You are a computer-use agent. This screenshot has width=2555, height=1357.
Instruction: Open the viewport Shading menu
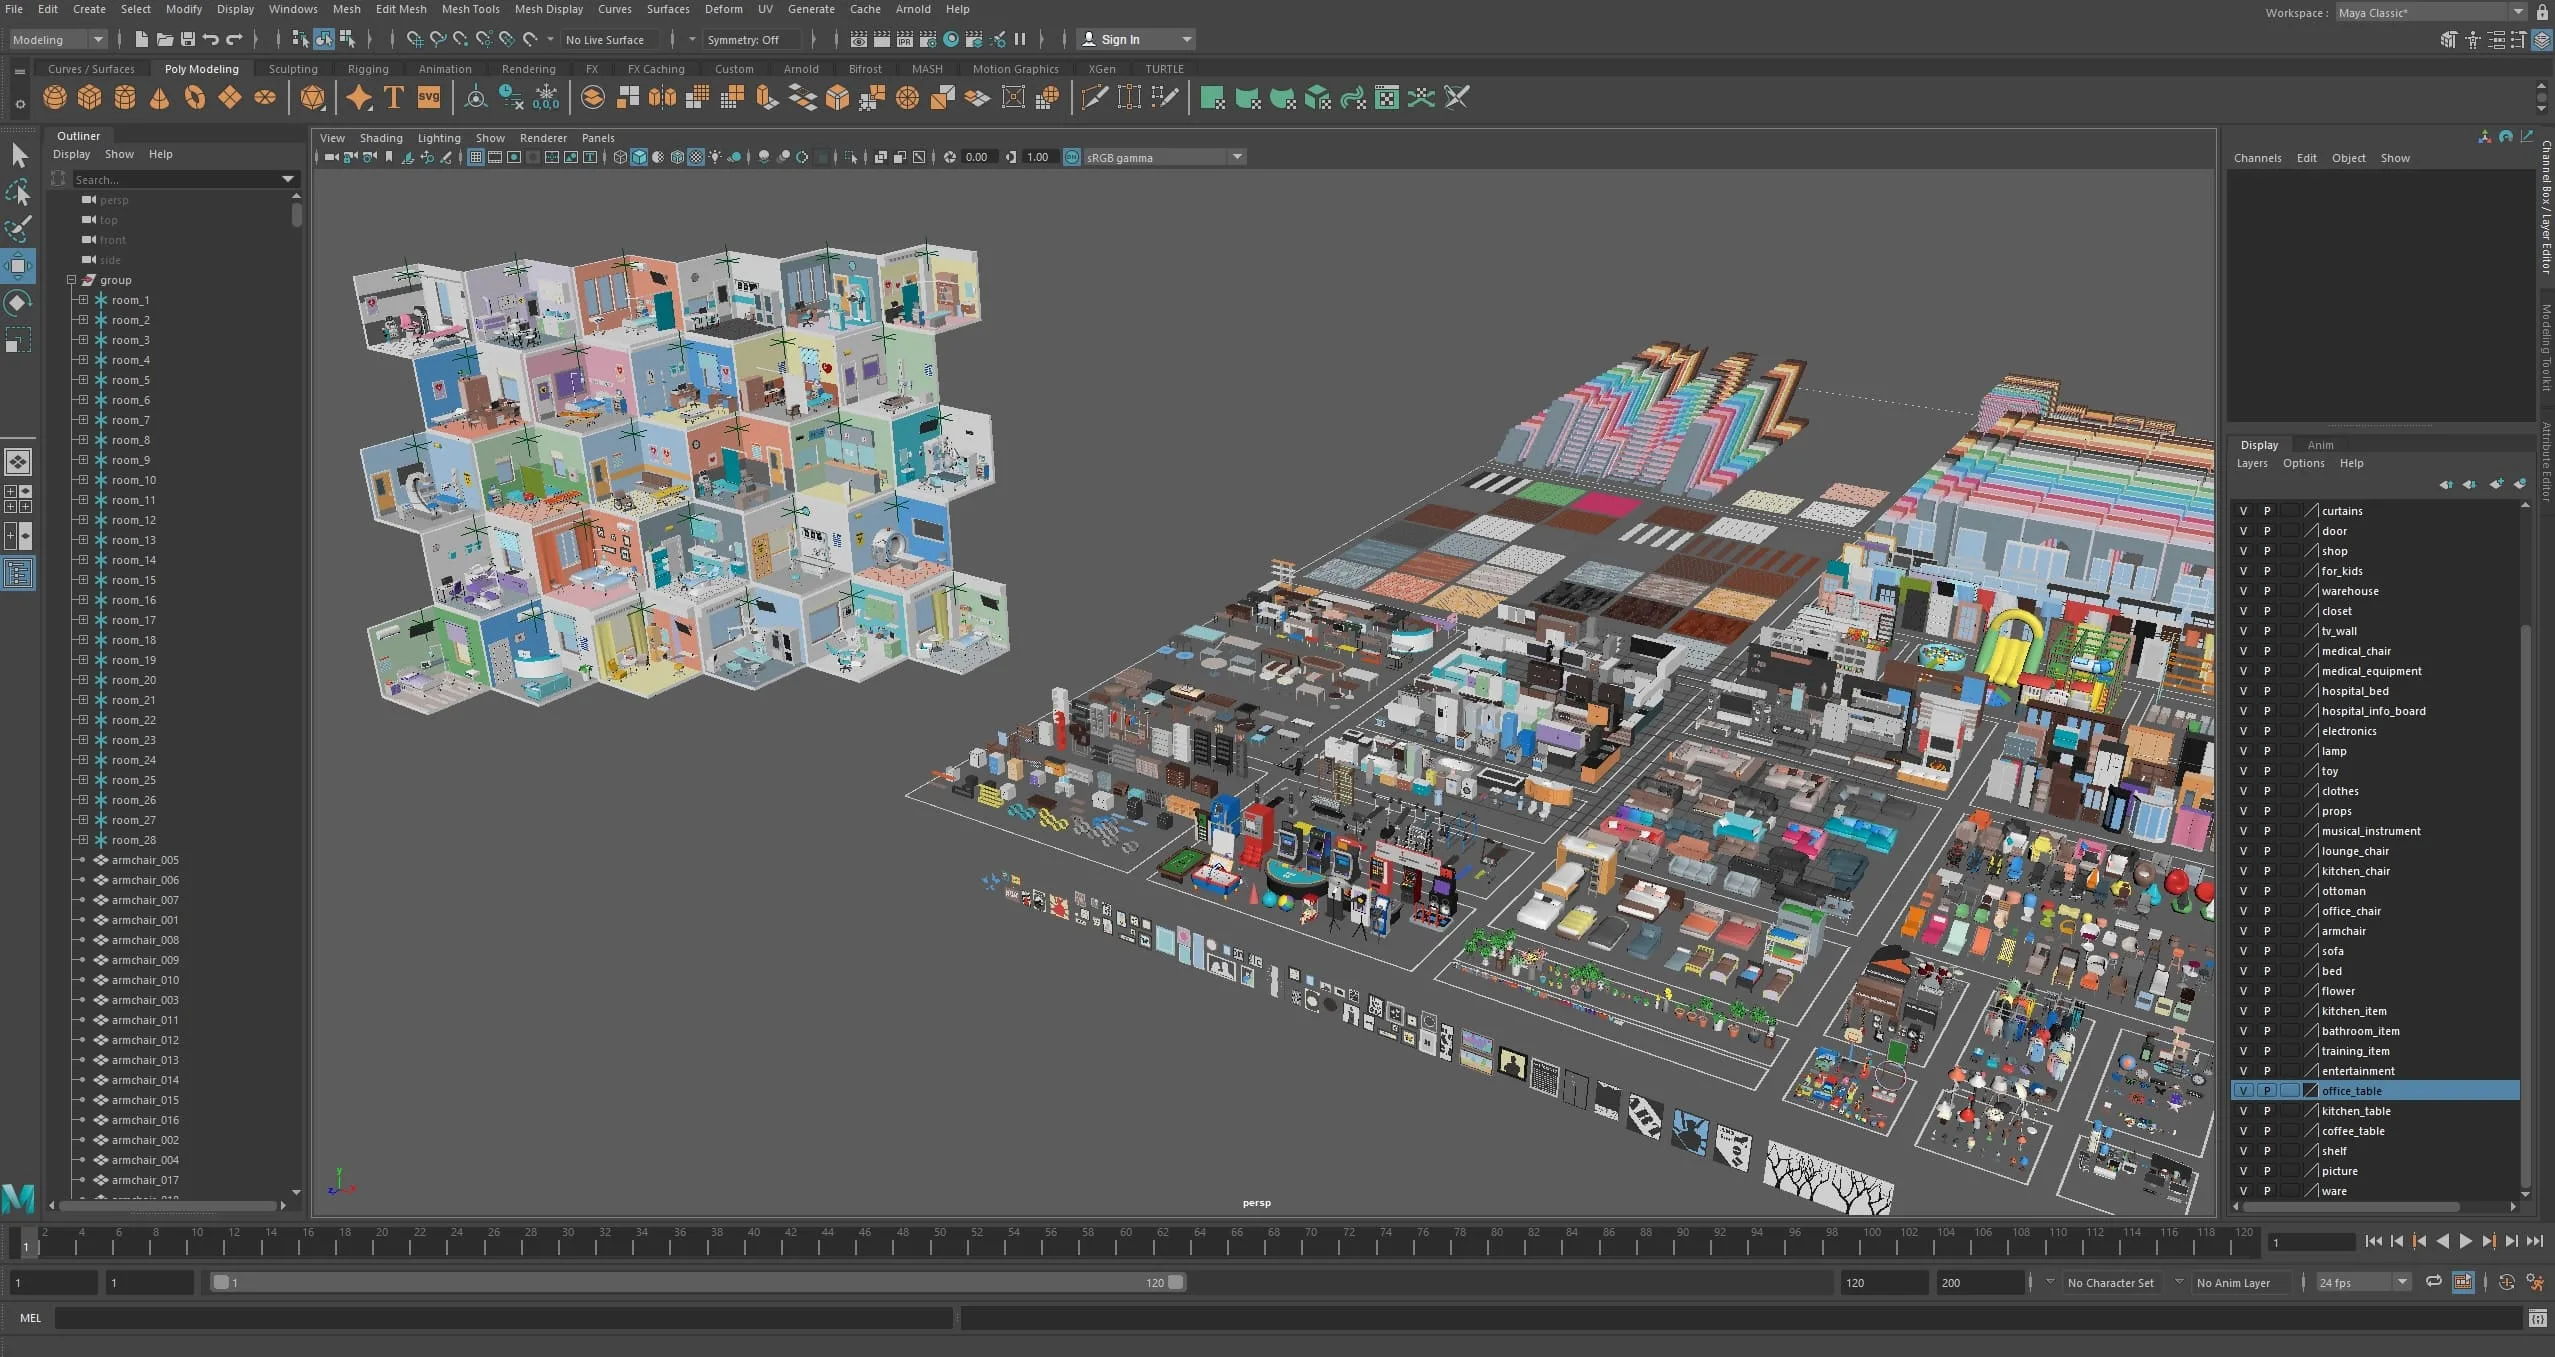[x=381, y=138]
